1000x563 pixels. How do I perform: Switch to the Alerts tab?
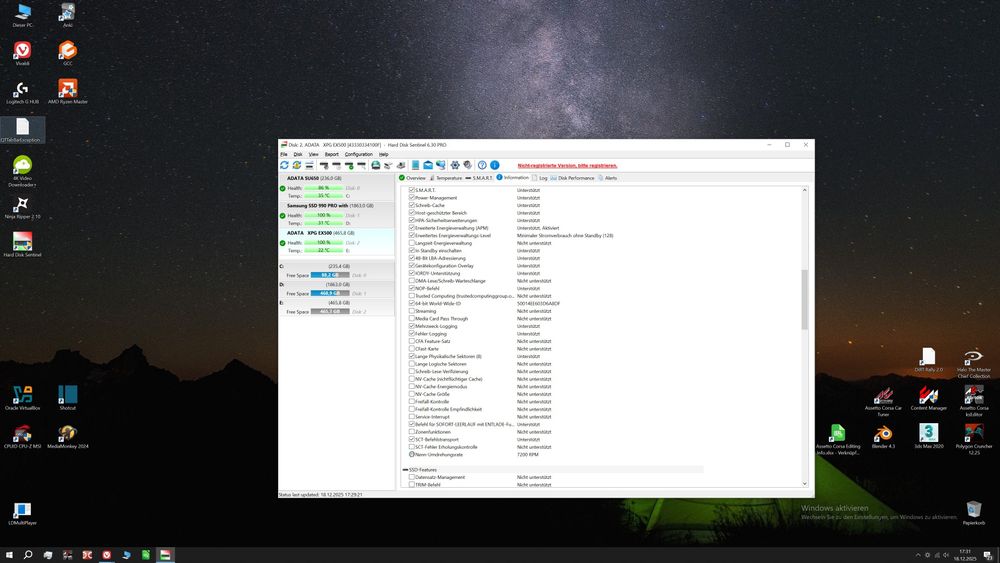(x=607, y=178)
